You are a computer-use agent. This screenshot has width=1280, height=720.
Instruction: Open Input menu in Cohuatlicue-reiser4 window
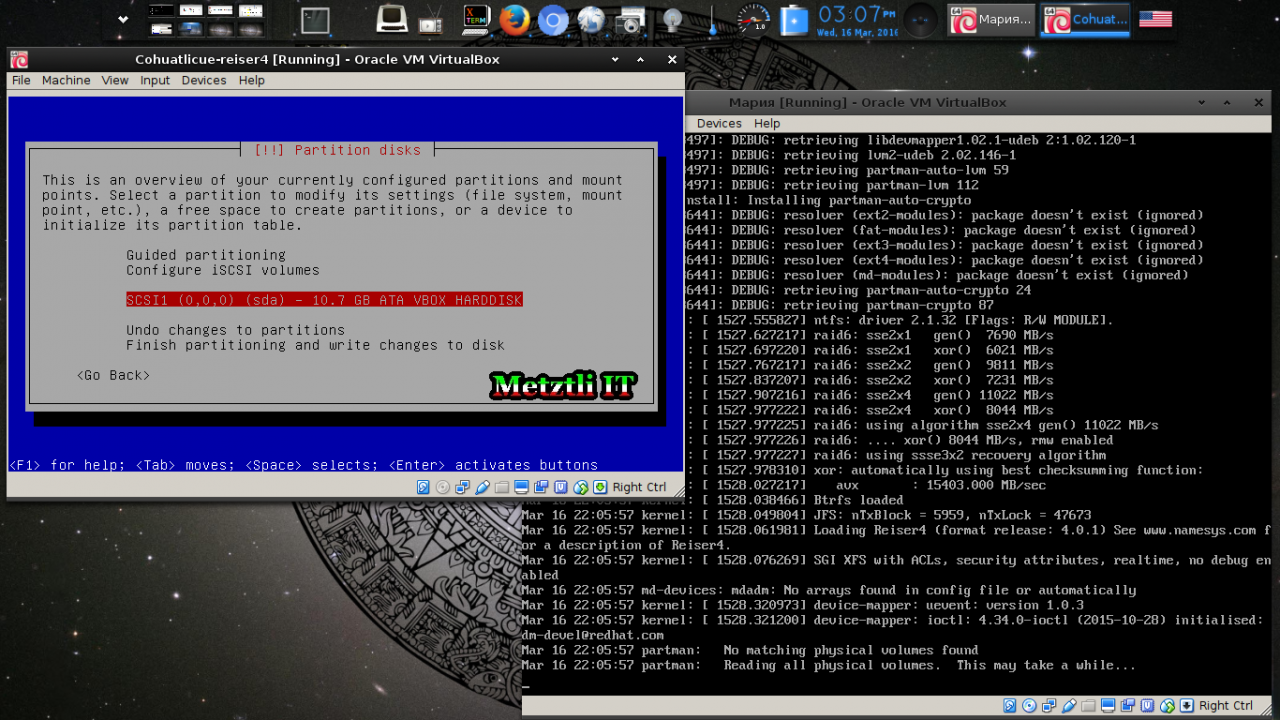coord(155,81)
